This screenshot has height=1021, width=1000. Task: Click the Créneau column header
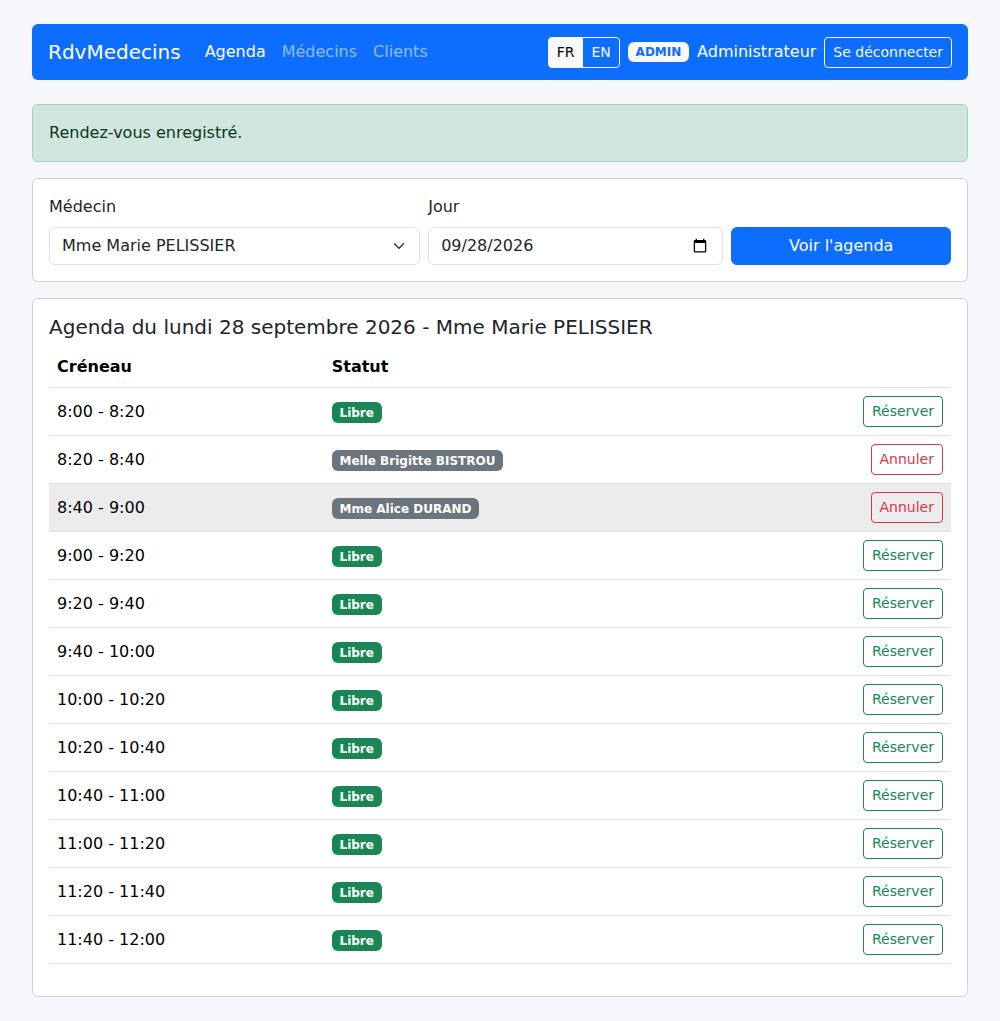(x=94, y=367)
